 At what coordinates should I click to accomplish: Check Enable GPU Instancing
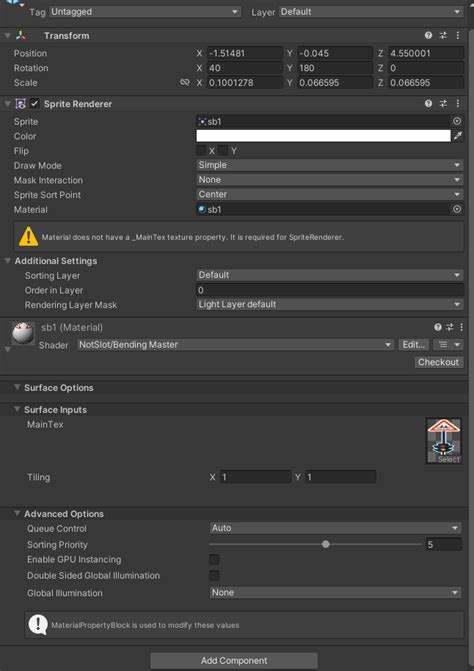coord(214,559)
